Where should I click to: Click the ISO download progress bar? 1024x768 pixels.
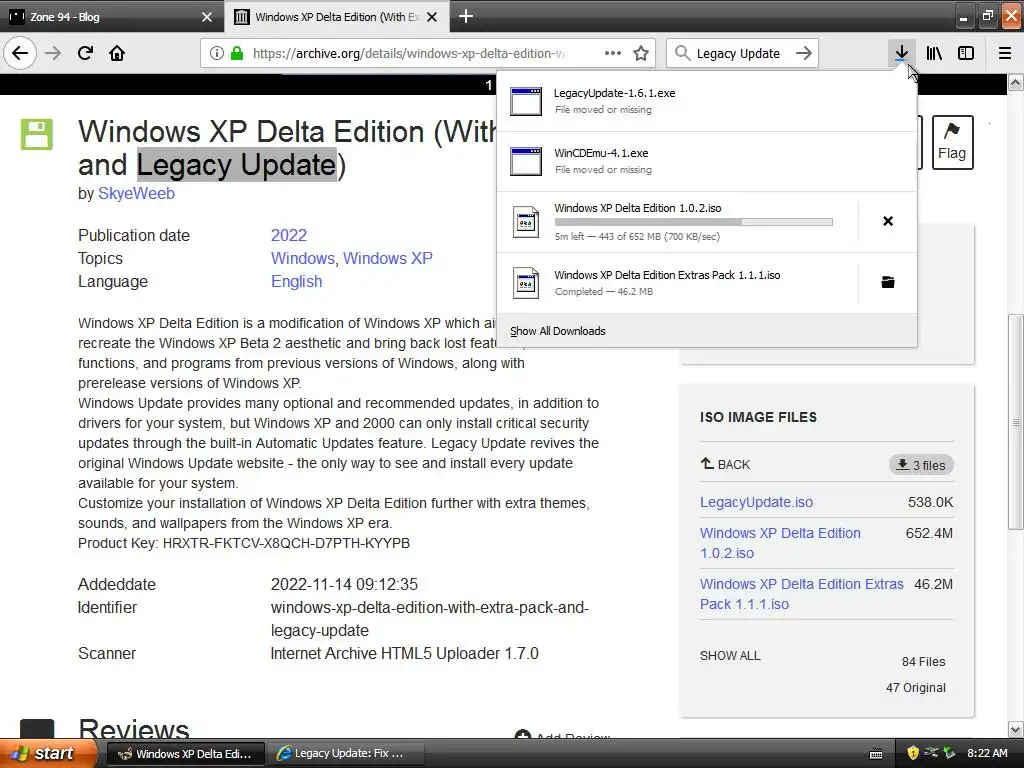694,222
